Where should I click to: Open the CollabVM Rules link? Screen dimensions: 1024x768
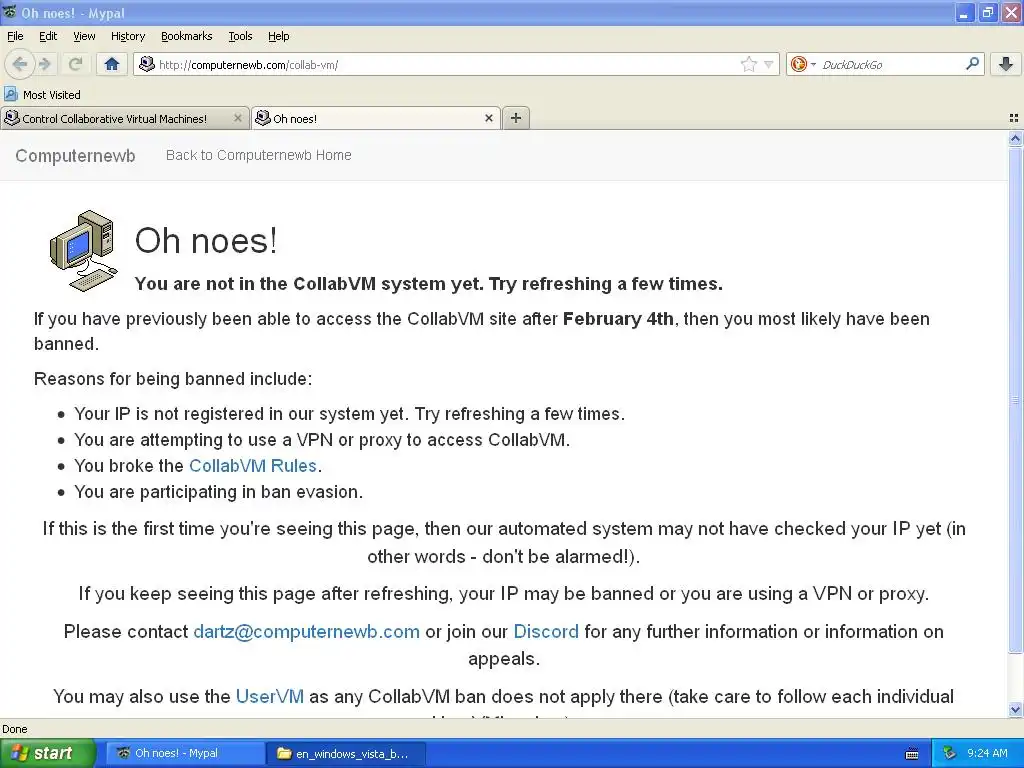click(x=253, y=466)
